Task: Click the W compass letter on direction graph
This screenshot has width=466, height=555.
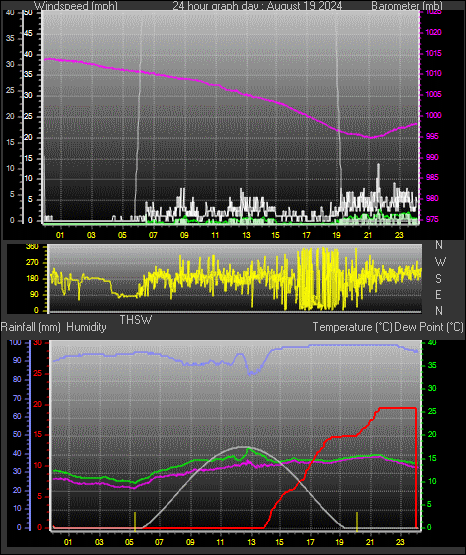Action: [440, 262]
